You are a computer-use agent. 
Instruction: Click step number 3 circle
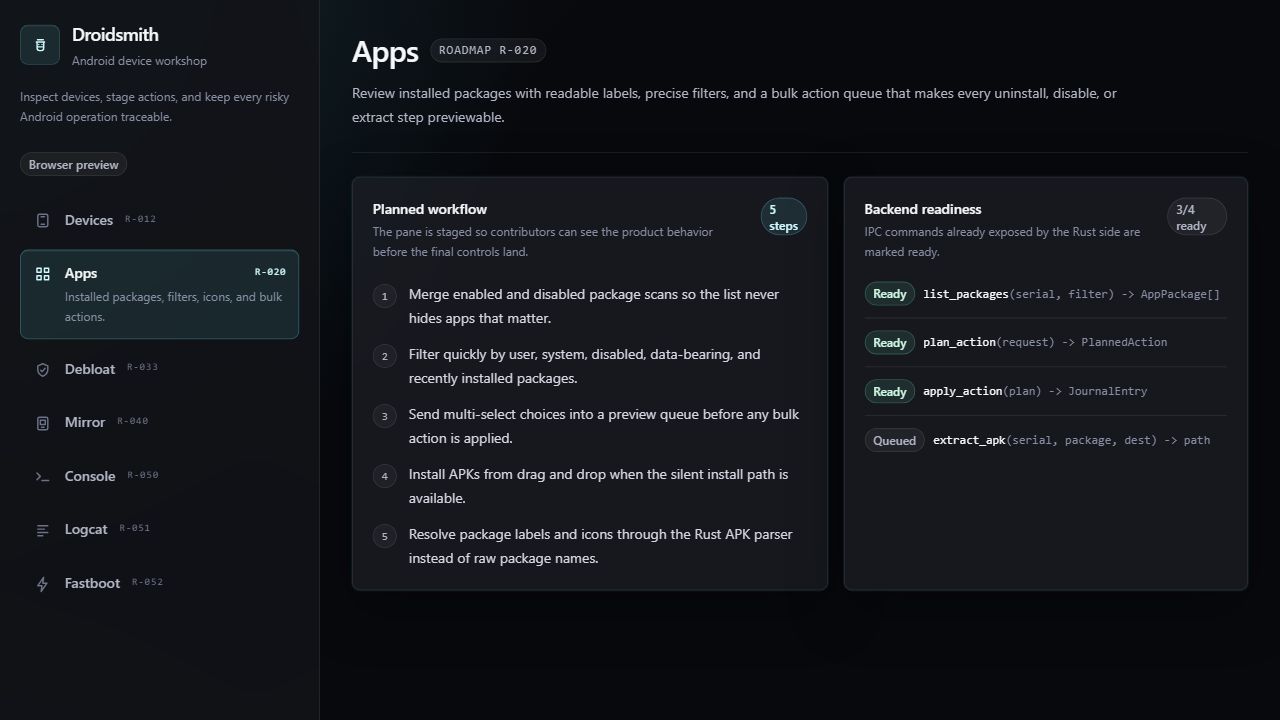point(385,416)
